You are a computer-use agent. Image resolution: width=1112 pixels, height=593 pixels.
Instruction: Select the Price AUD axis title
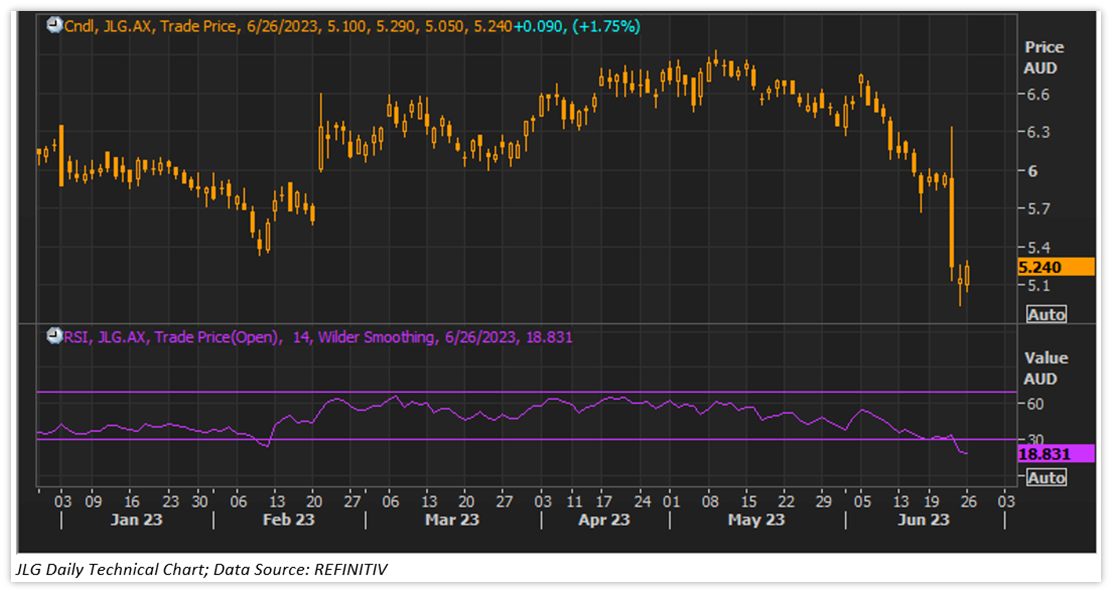tap(1044, 58)
